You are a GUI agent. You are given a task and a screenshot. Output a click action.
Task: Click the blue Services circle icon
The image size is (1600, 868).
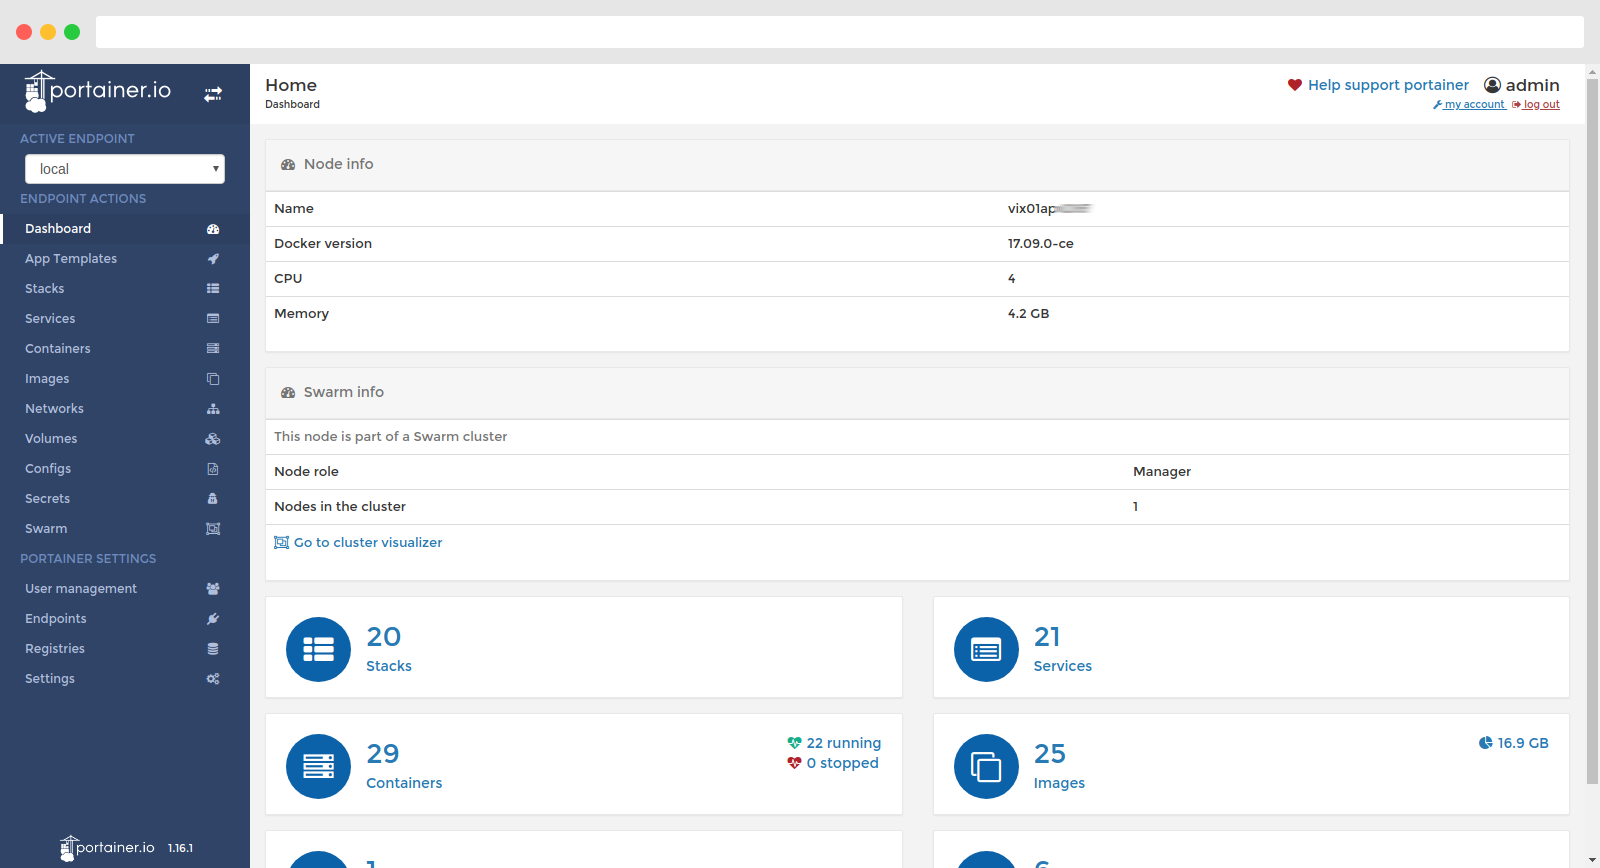(x=986, y=649)
